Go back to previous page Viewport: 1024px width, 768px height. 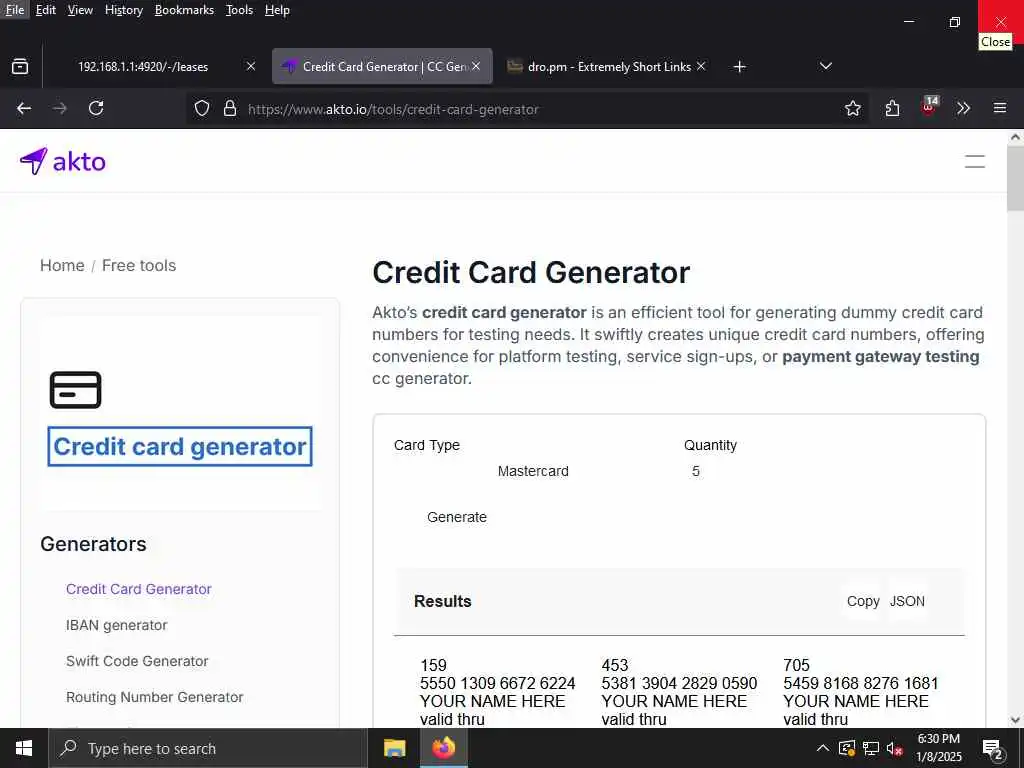click(24, 108)
